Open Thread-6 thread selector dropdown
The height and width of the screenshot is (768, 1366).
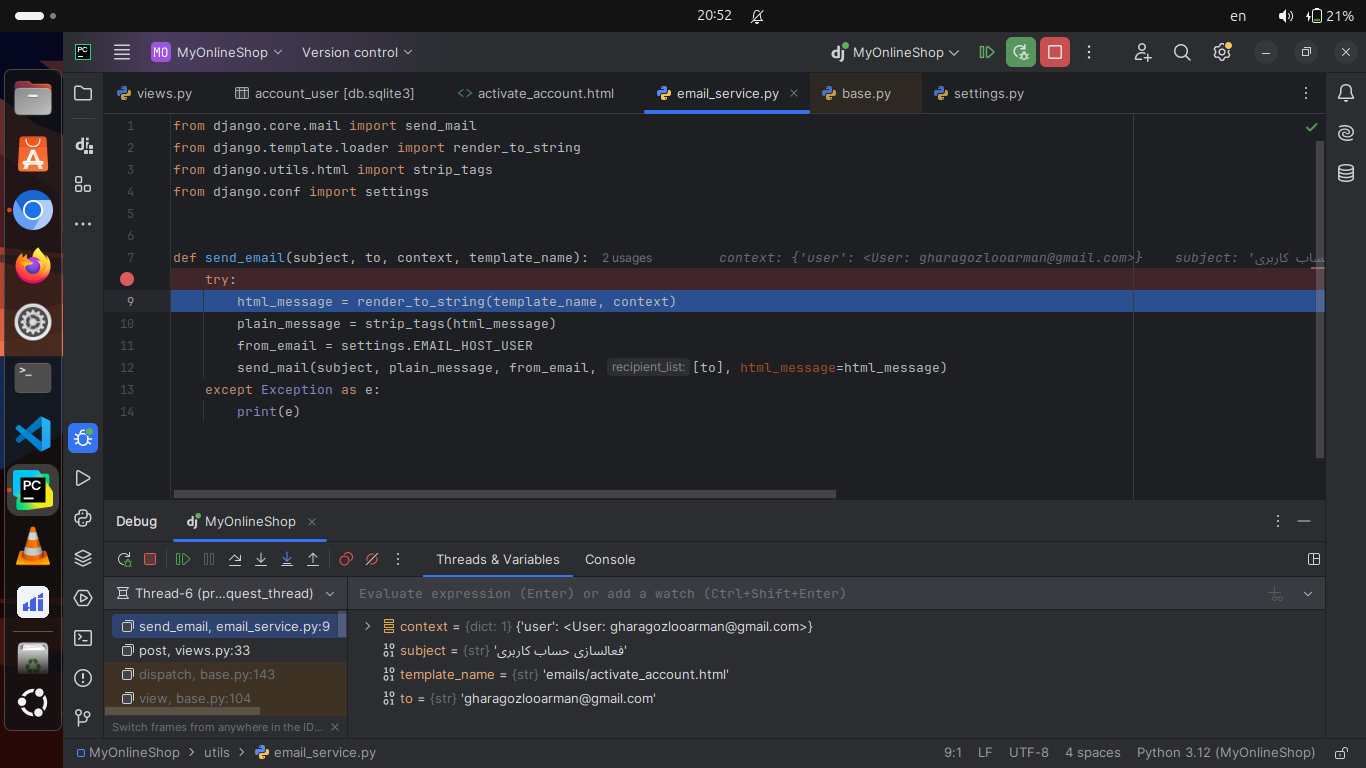226,593
